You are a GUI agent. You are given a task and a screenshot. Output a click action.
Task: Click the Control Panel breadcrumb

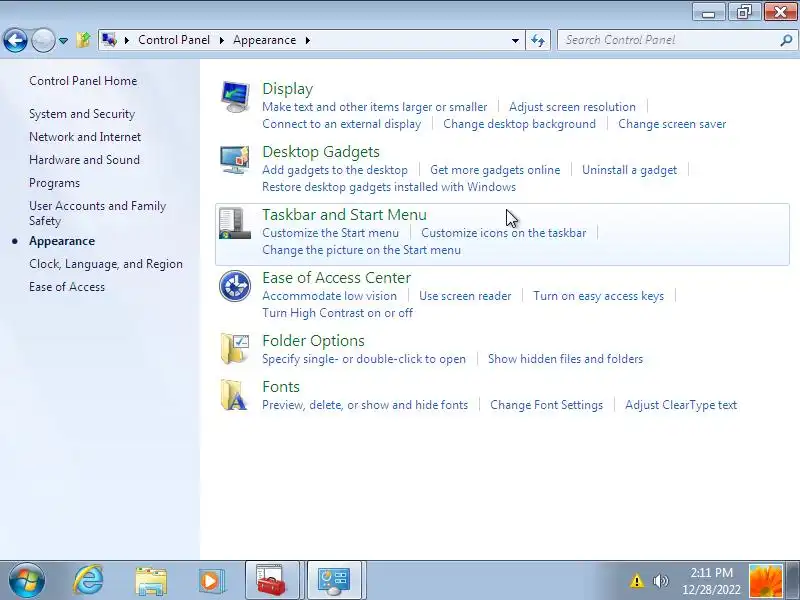174,40
